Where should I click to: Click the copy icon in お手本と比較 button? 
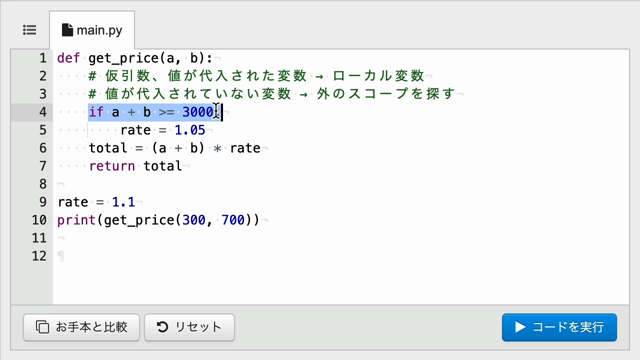pyautogui.click(x=42, y=327)
